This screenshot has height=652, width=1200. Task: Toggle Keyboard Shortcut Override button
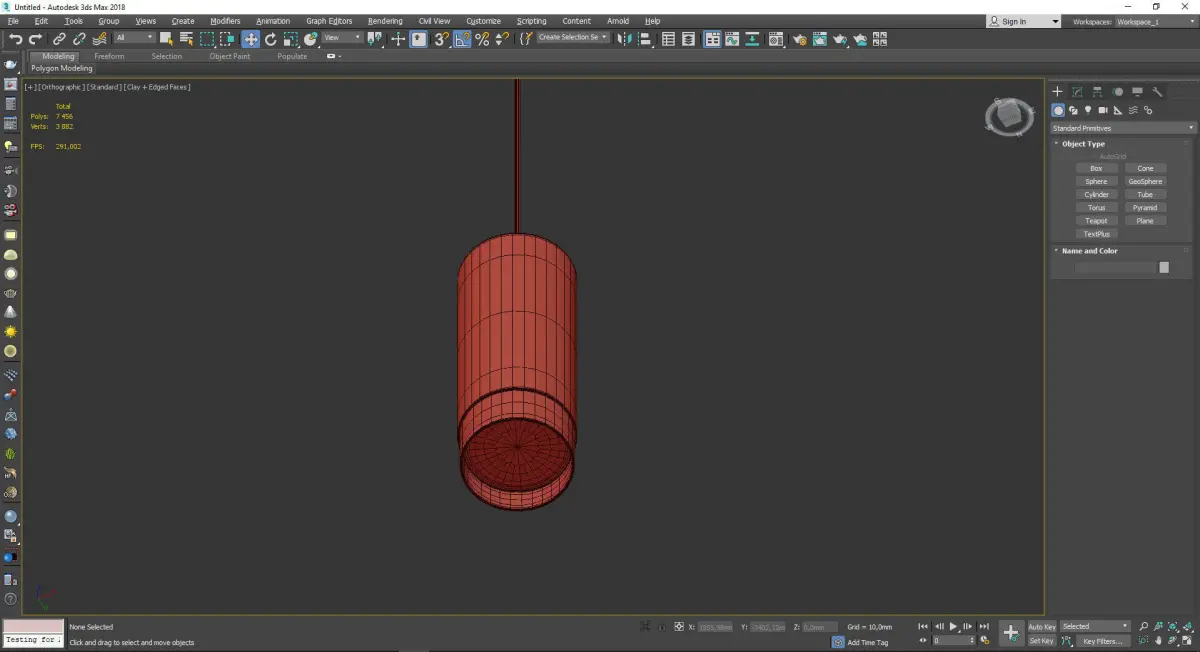click(x=418, y=39)
